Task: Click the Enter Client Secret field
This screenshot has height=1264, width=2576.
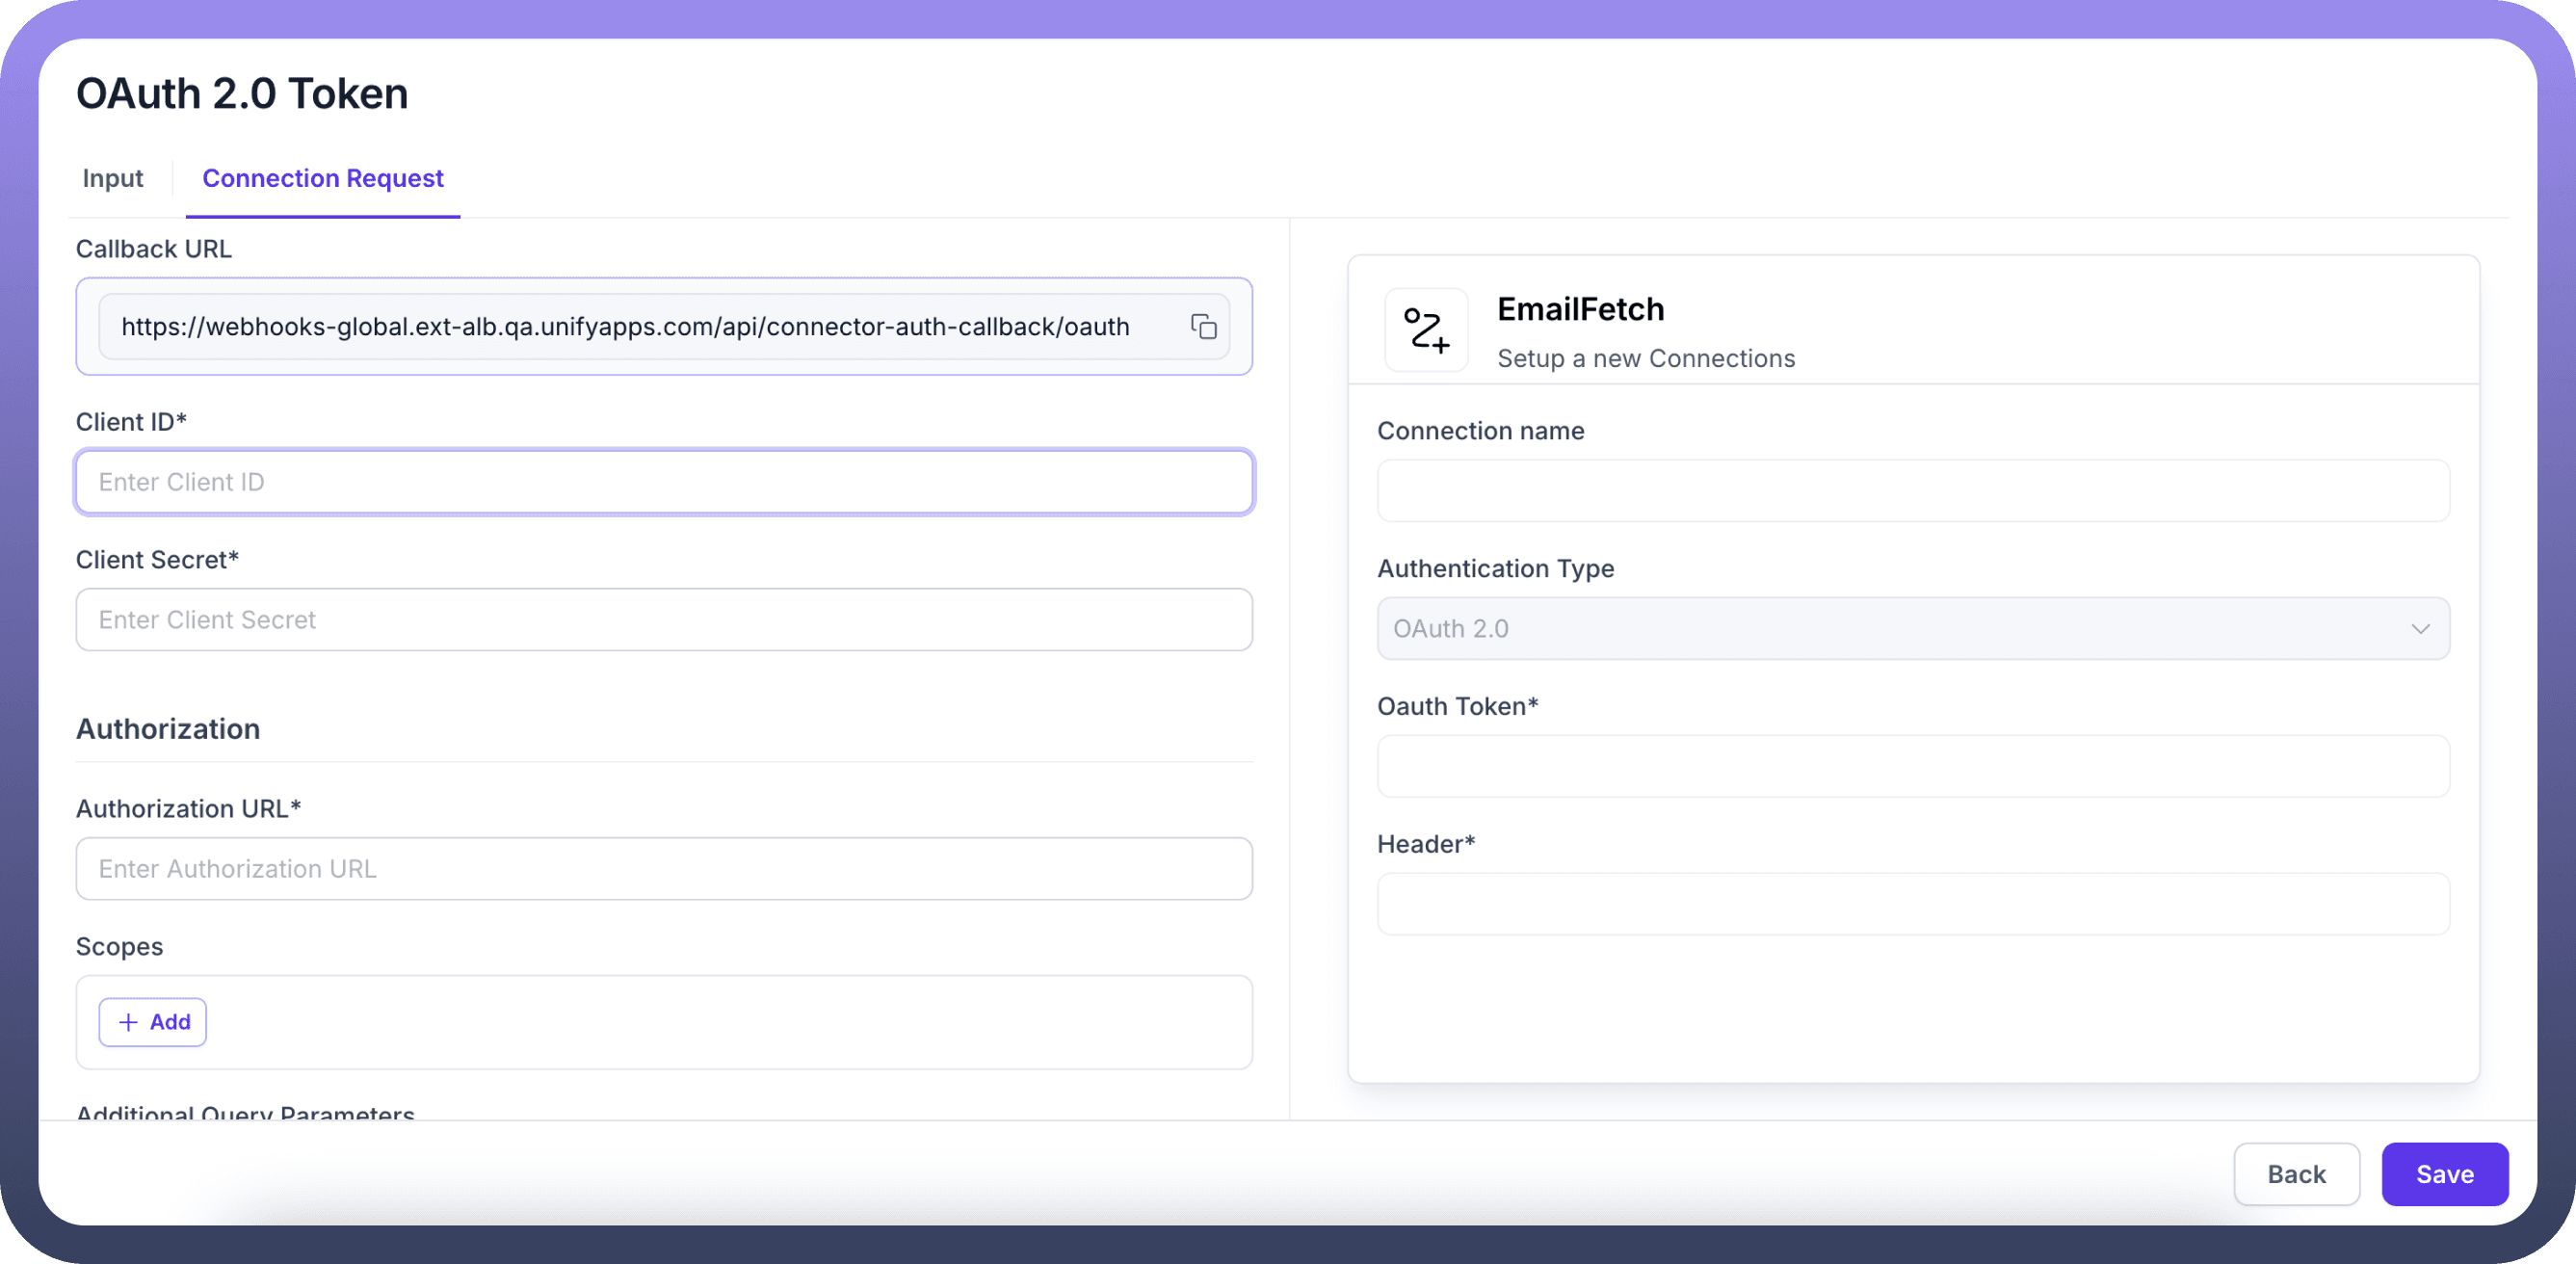Action: (664, 620)
